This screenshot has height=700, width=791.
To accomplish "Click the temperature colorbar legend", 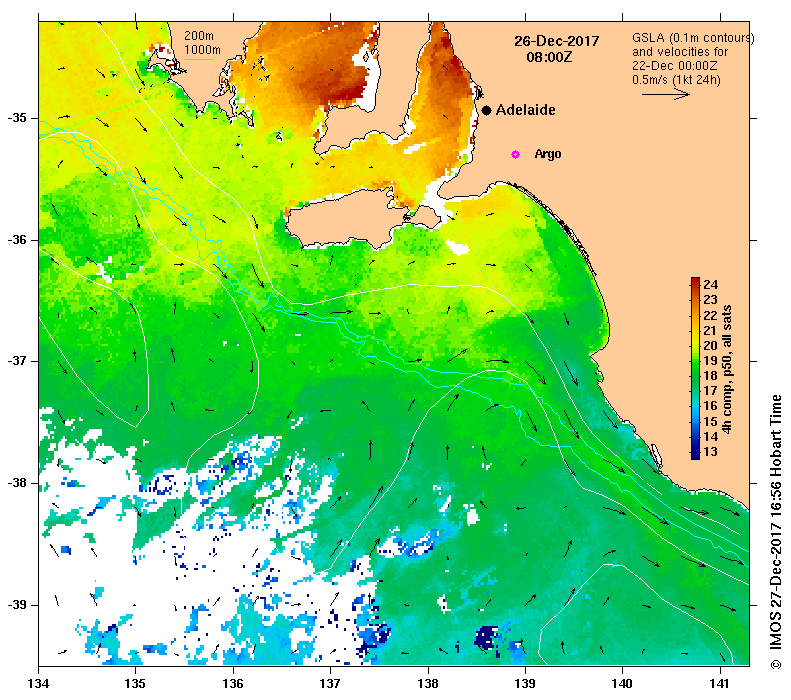I will [x=695, y=368].
